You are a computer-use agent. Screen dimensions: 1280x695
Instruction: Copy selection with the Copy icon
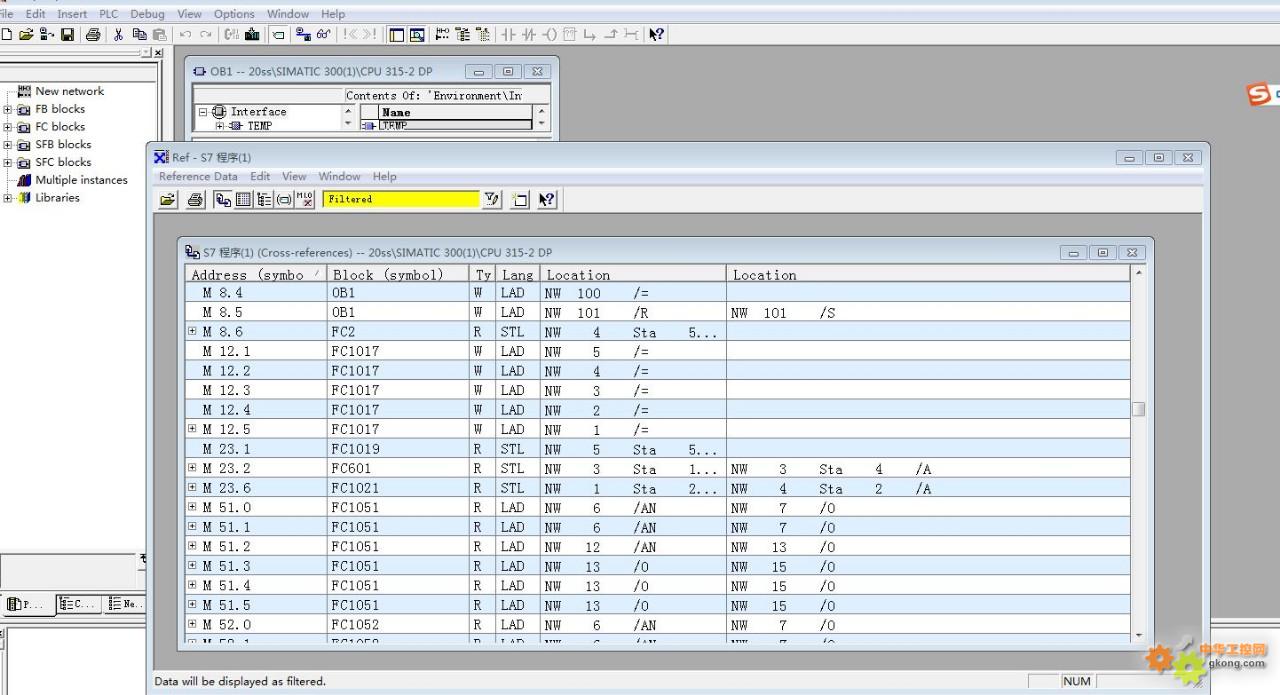[x=139, y=34]
